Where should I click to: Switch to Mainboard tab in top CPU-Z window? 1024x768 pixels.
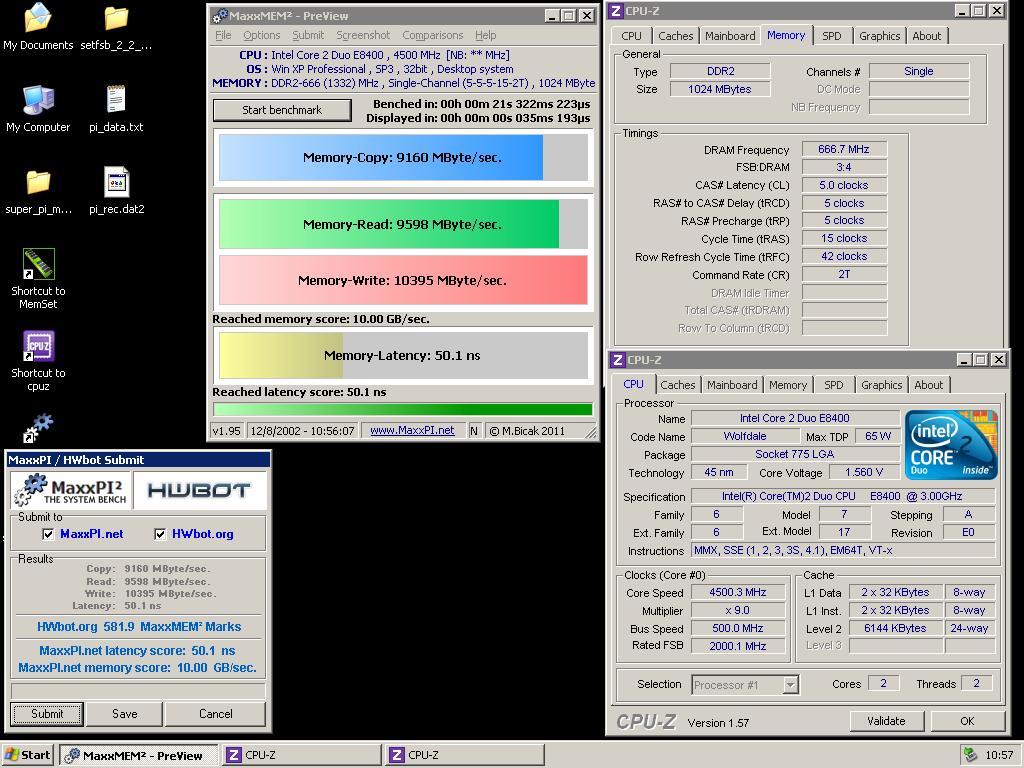(x=730, y=36)
